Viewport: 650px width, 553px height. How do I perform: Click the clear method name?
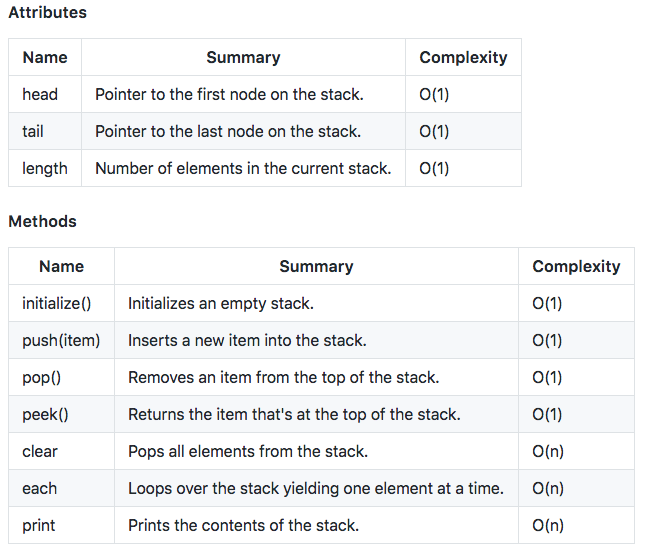[x=40, y=451]
